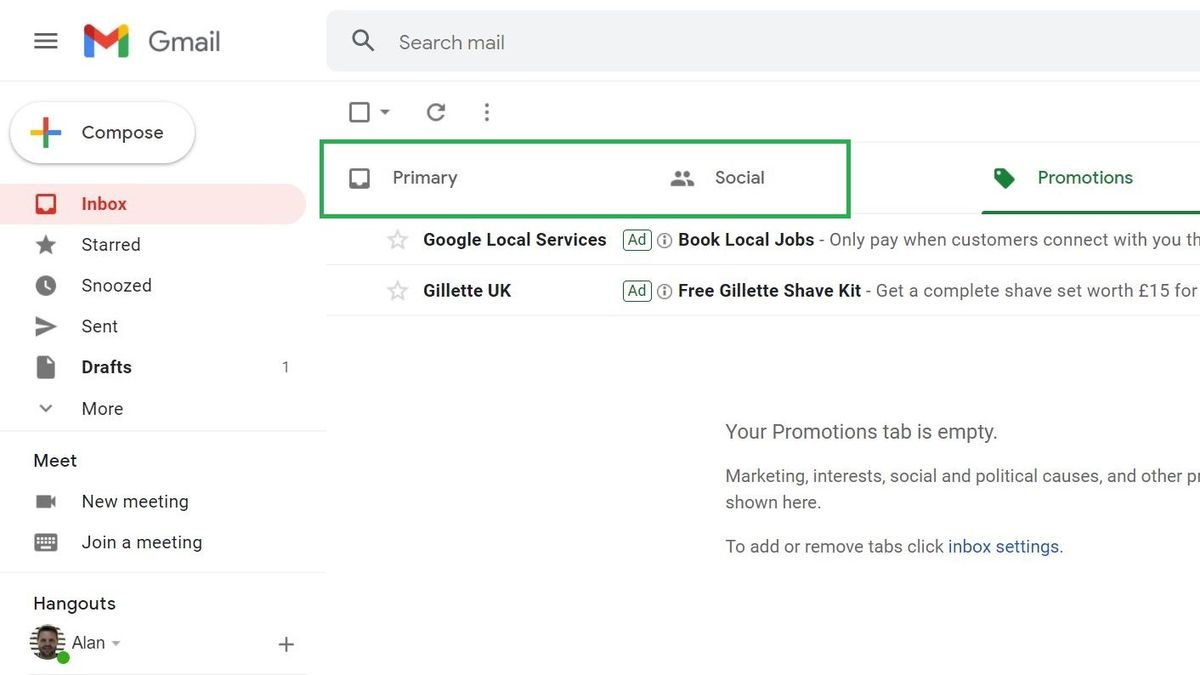Click Alan's profile picture in Hangouts

(x=47, y=642)
